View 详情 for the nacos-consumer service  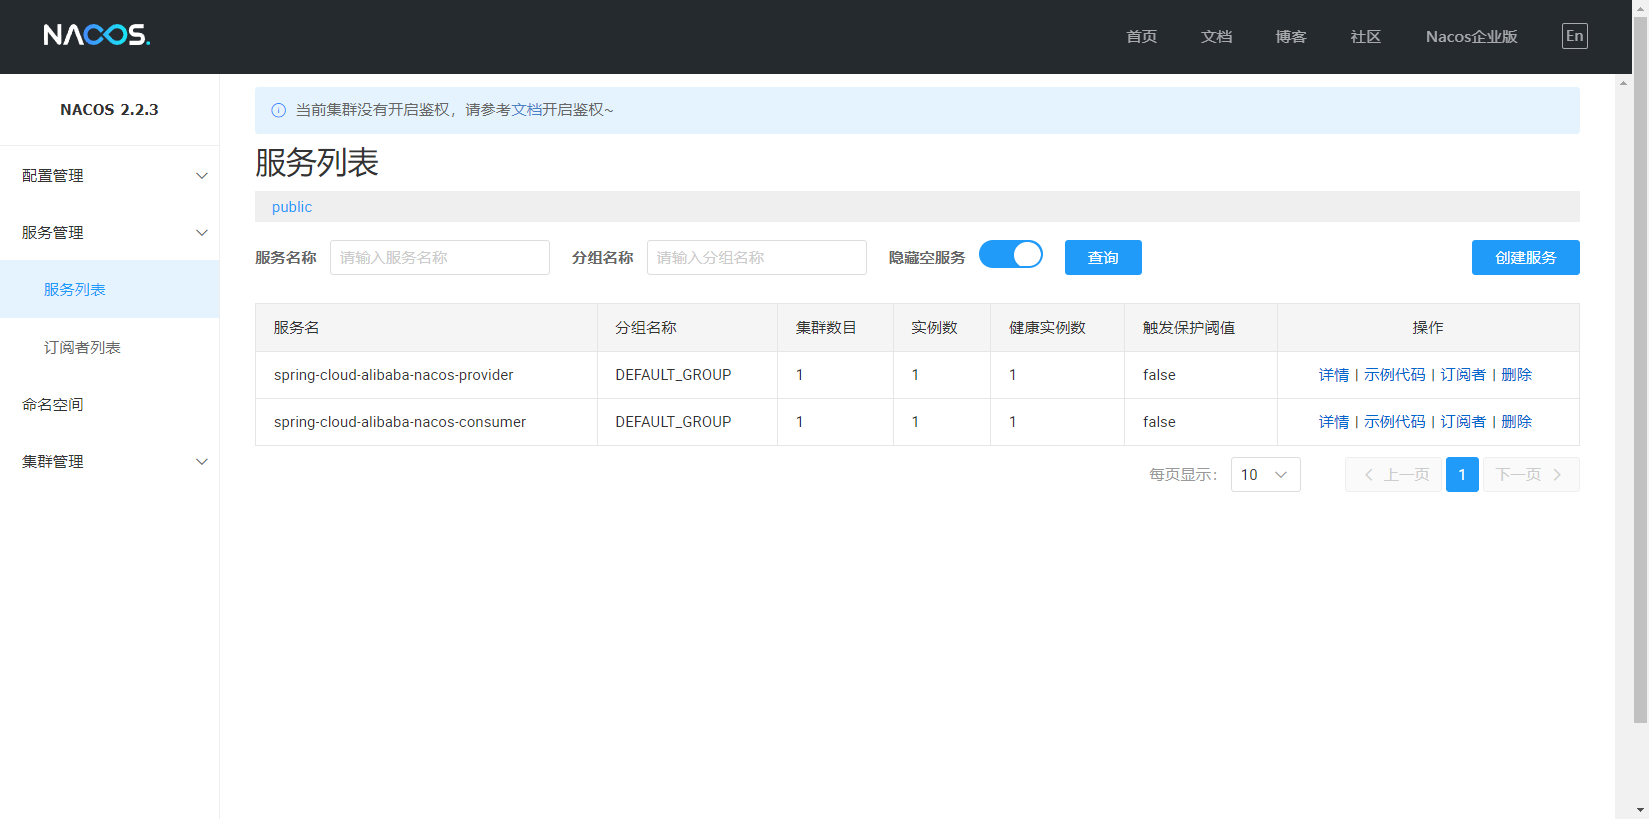point(1333,422)
